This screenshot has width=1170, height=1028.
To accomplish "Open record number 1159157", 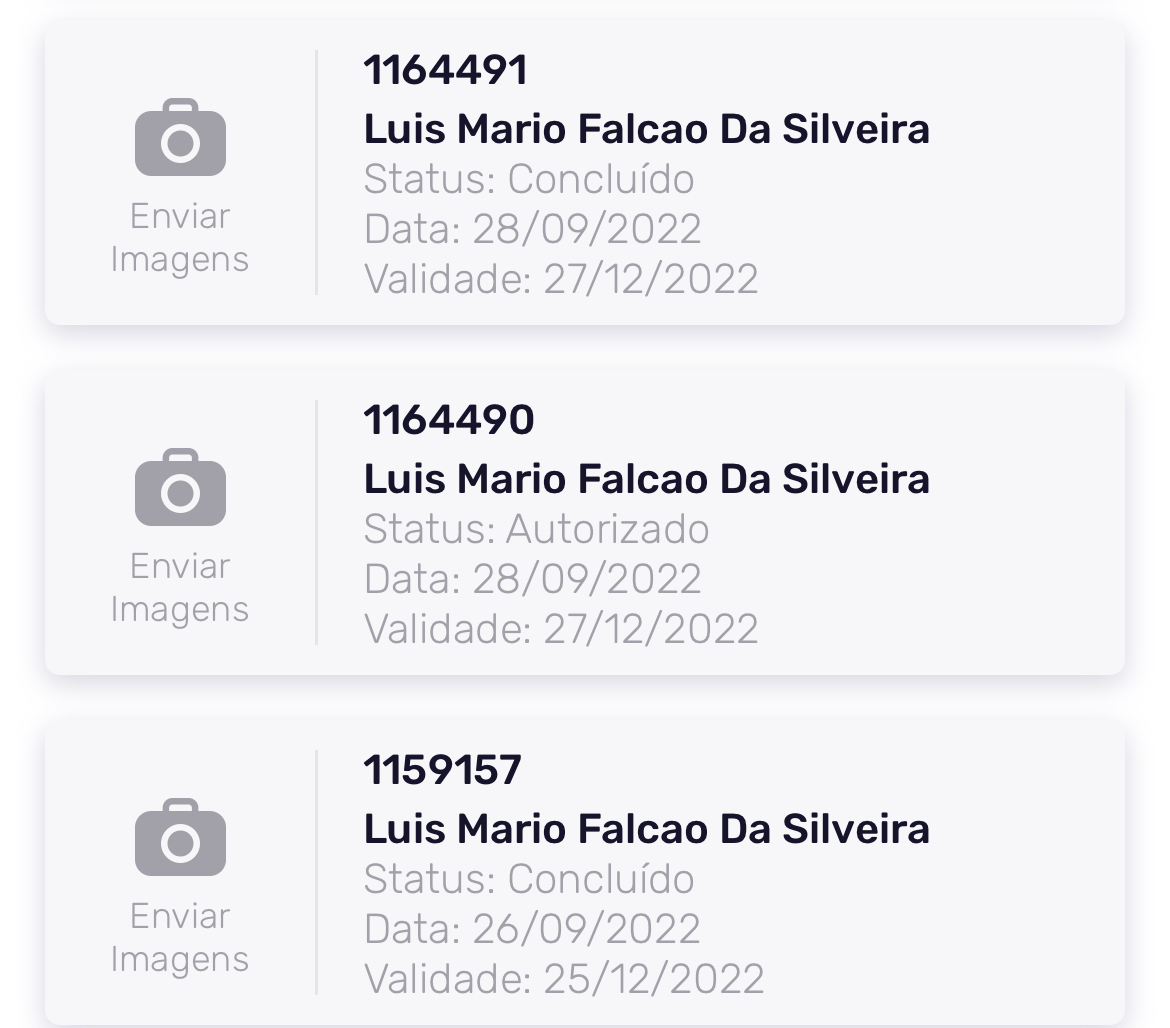I will [x=442, y=771].
